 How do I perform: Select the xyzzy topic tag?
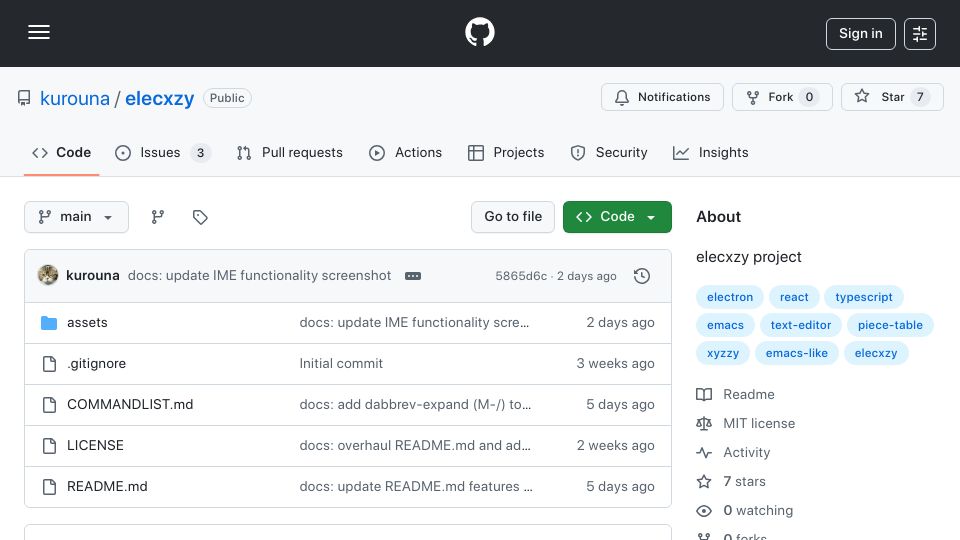click(x=723, y=353)
